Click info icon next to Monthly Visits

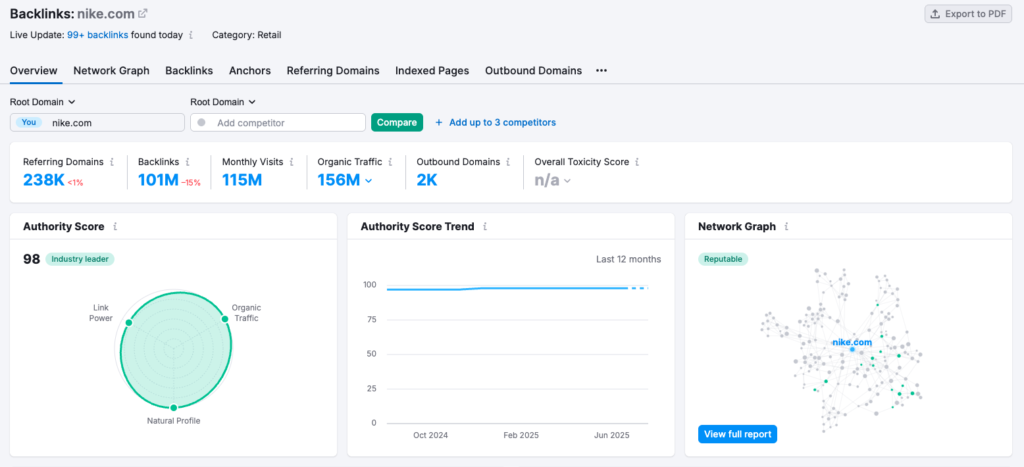pyautogui.click(x=292, y=161)
